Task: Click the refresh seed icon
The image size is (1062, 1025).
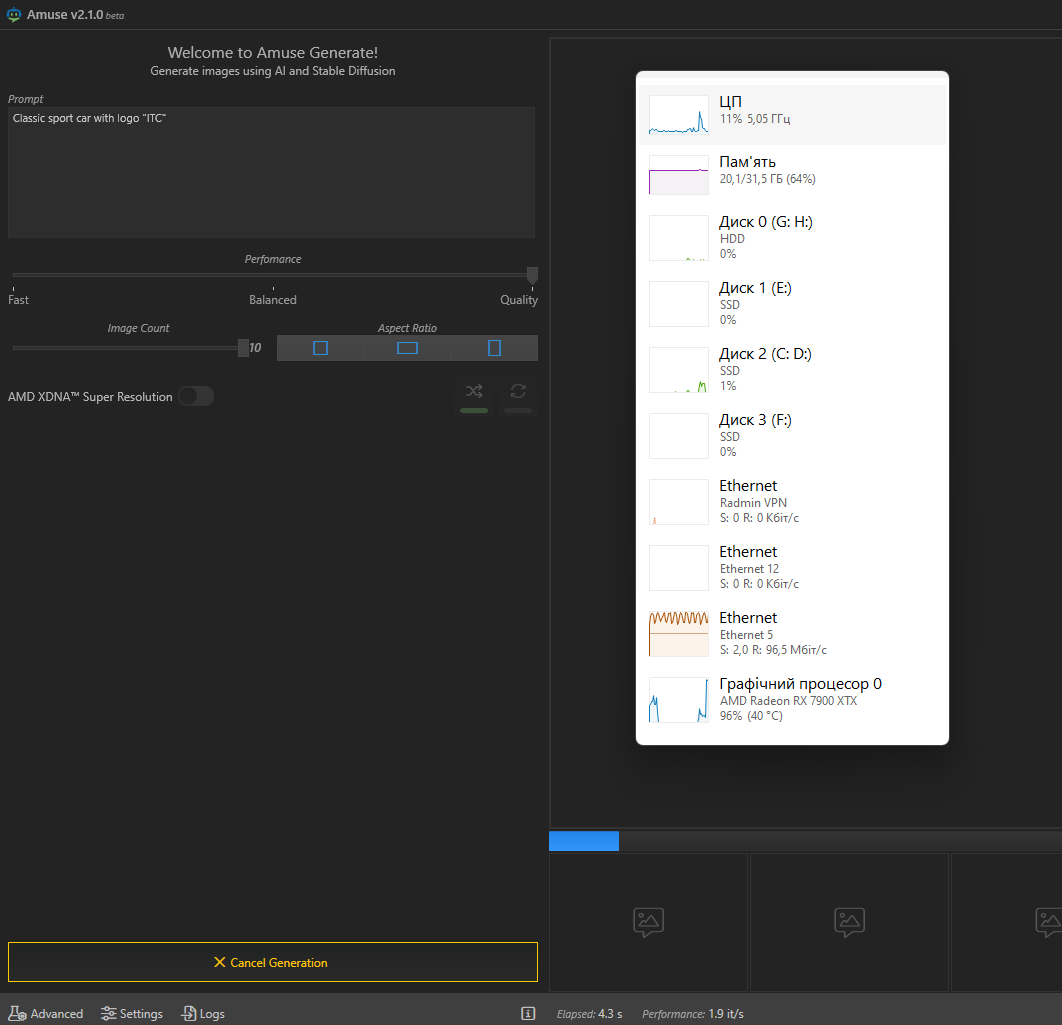Action: click(518, 392)
